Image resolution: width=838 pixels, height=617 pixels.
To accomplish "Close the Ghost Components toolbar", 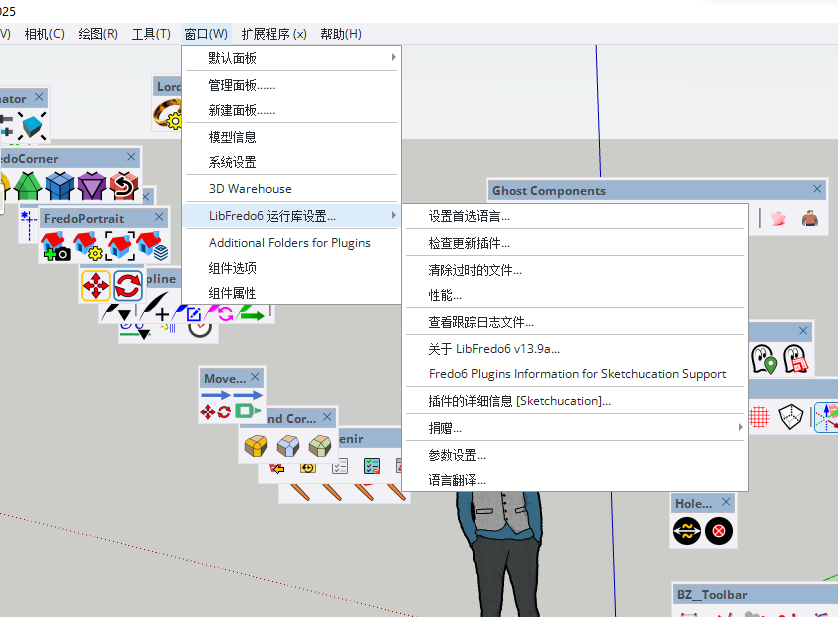I will (x=818, y=189).
